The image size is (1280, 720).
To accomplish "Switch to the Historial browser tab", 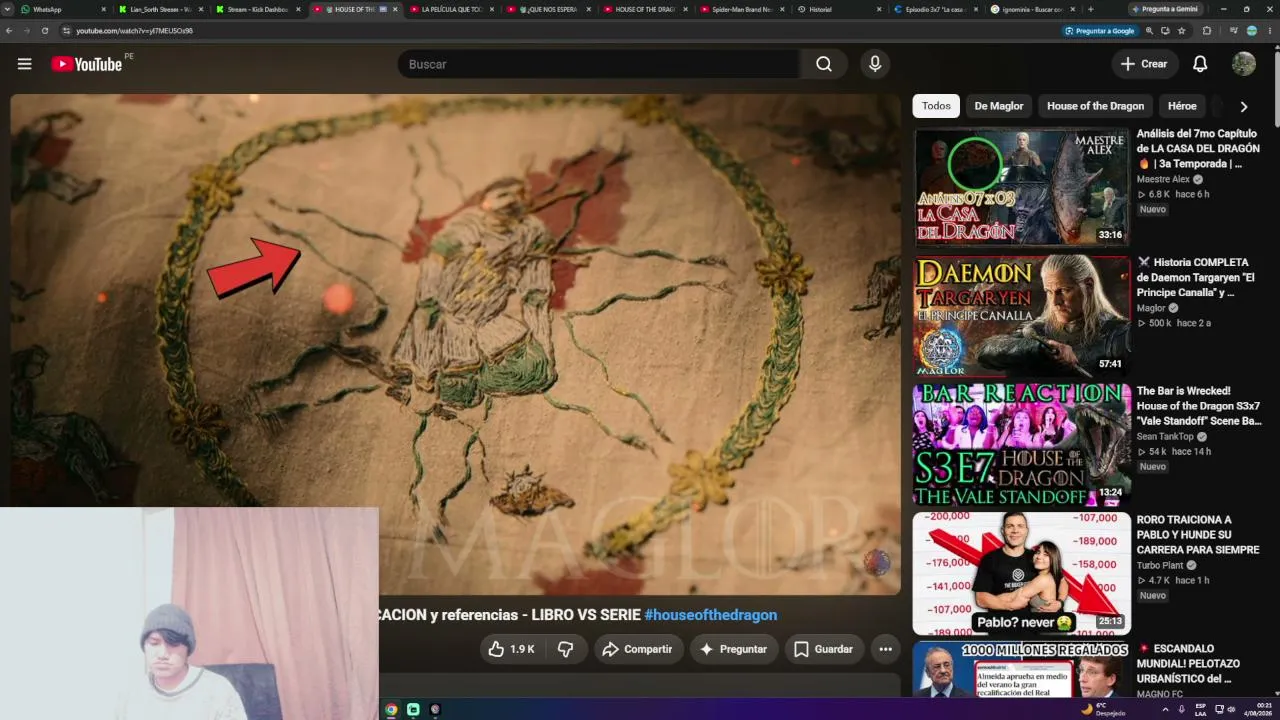I will 839,9.
